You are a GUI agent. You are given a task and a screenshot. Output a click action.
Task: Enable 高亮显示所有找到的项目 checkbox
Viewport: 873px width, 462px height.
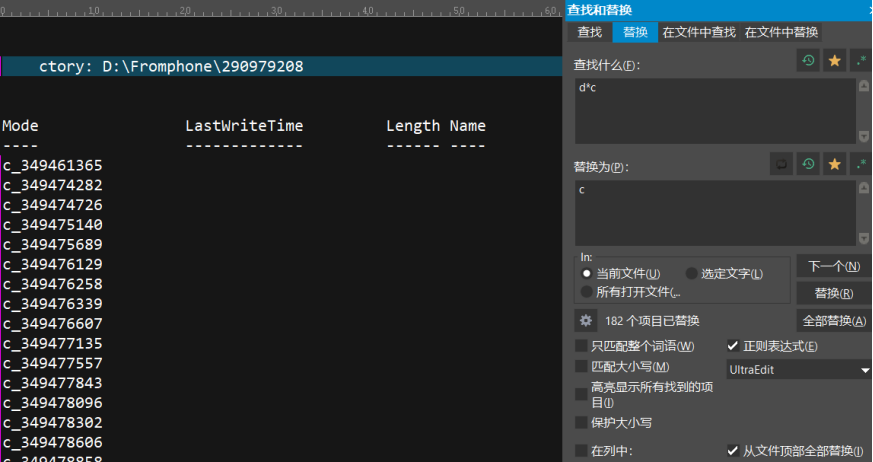581,394
